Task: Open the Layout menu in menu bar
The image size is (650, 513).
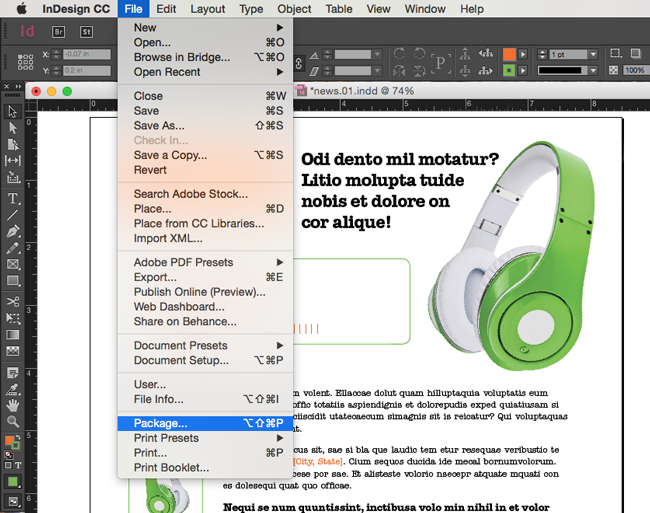Action: [208, 9]
